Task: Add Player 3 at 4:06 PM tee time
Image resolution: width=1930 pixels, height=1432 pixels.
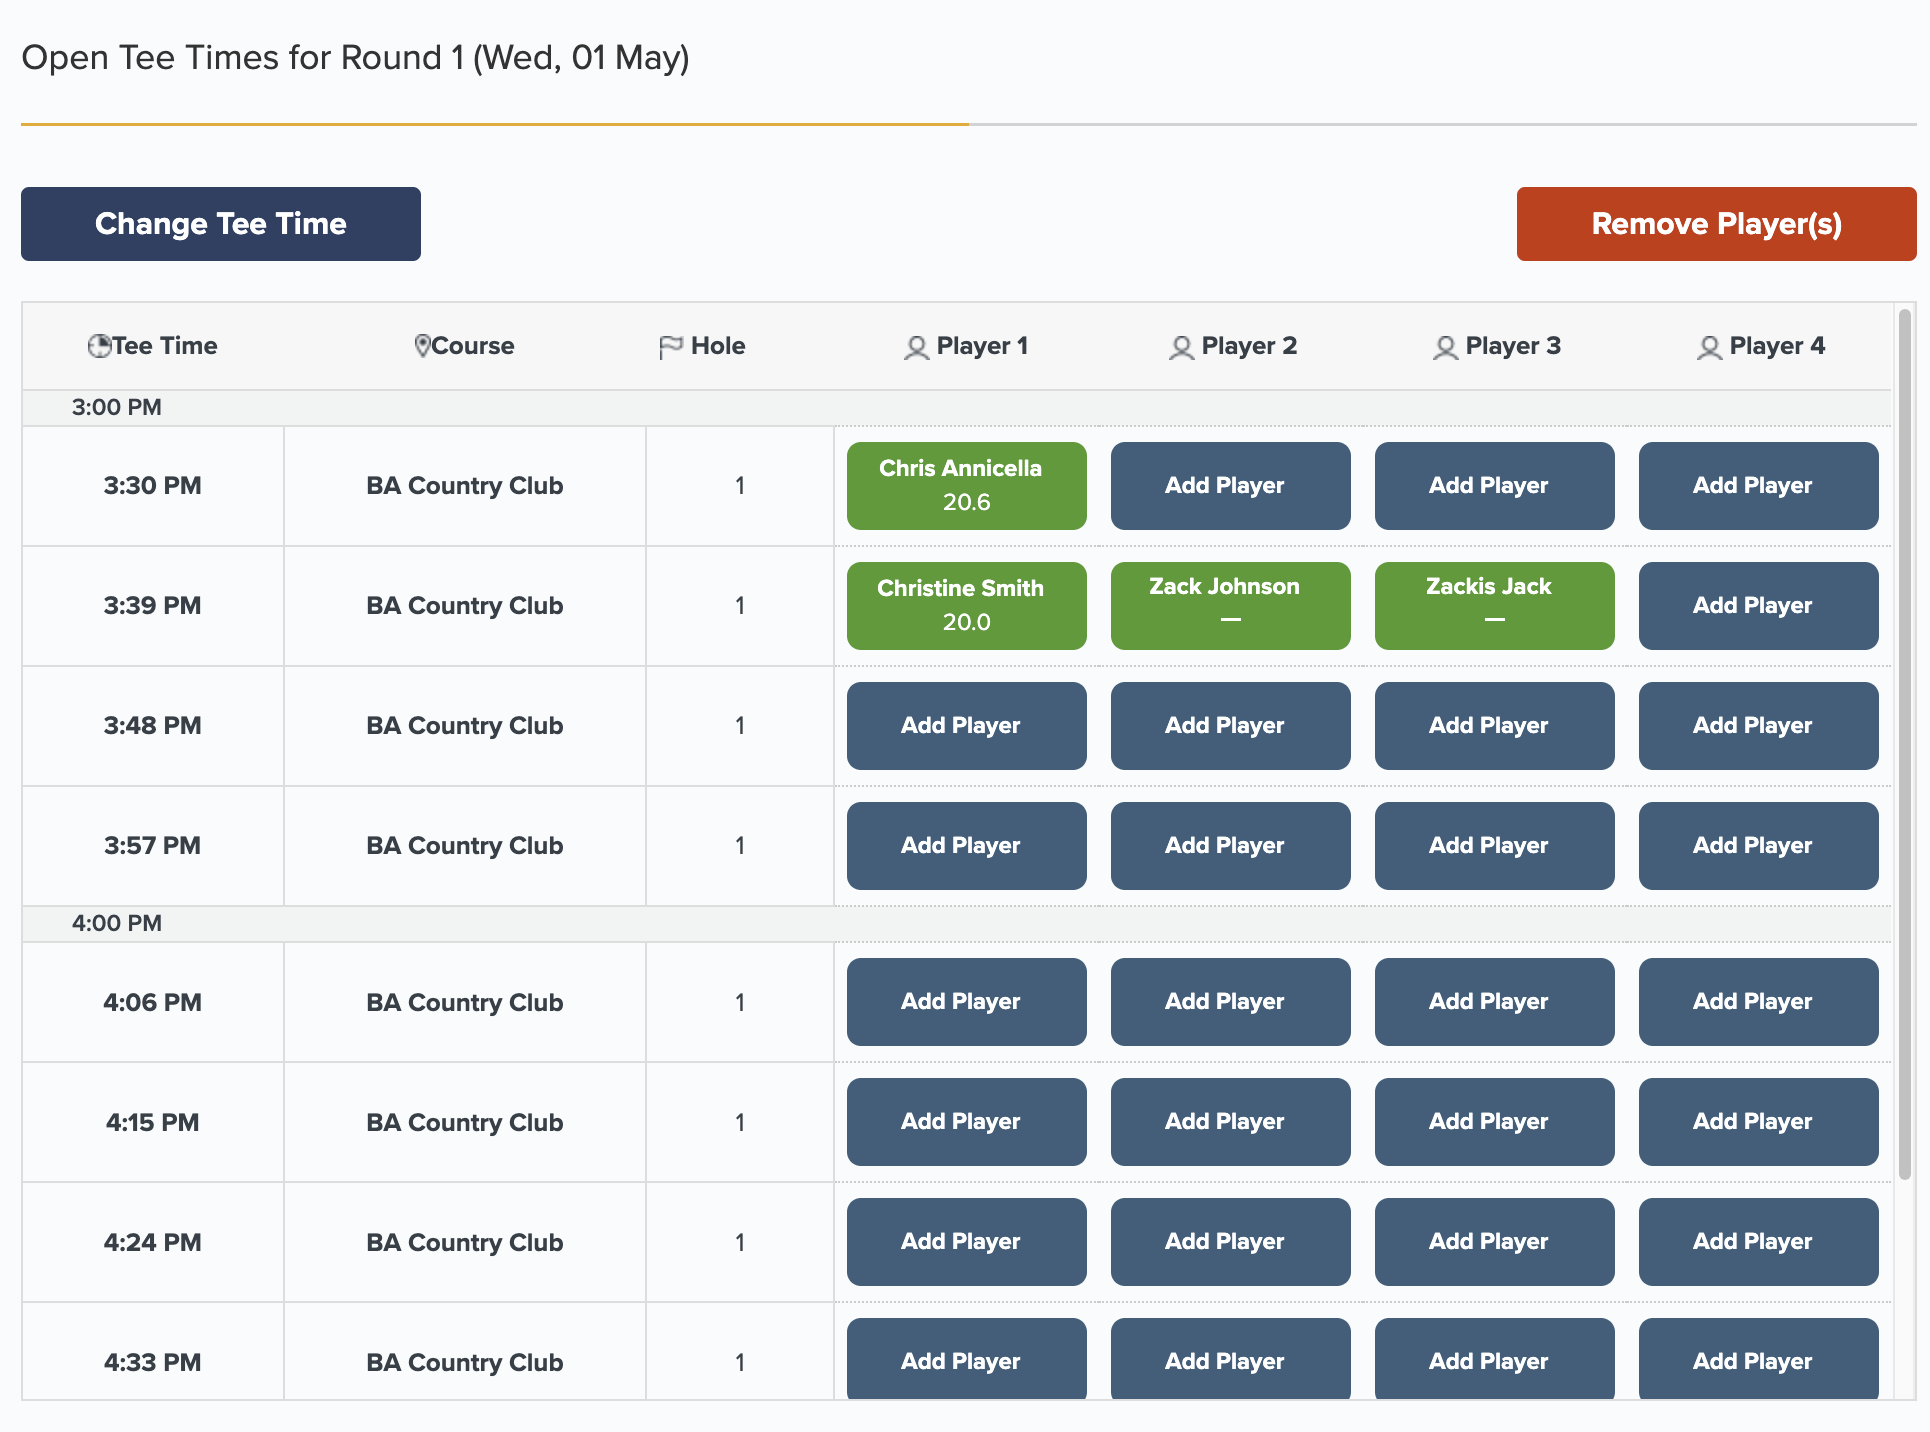Action: point(1494,1002)
